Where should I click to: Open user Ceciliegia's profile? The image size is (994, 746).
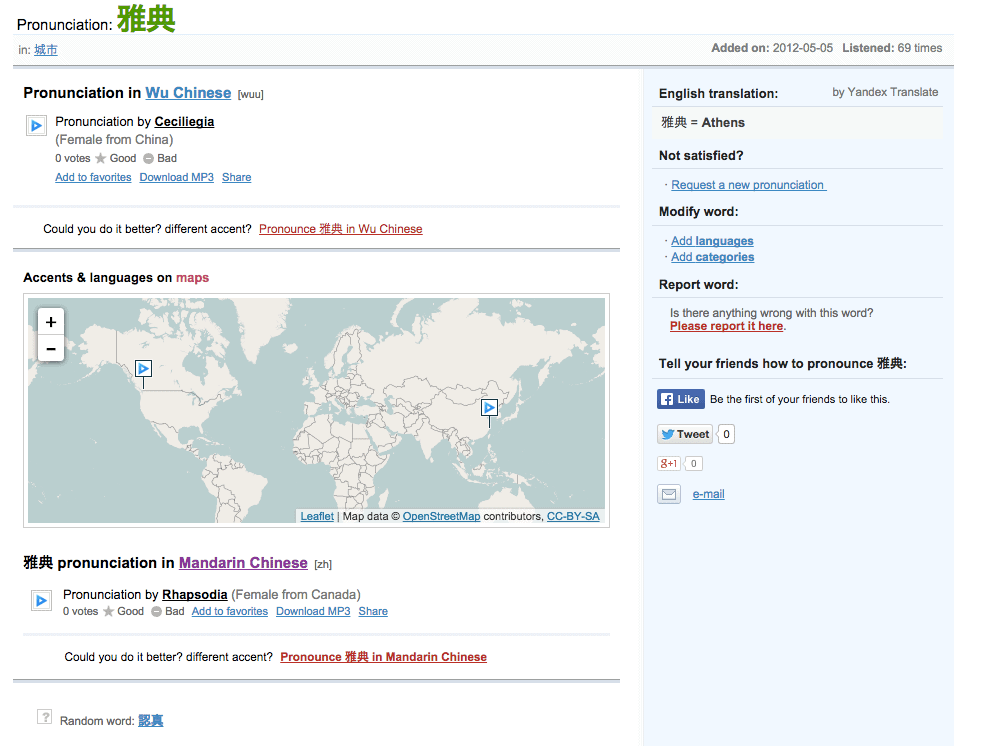tap(184, 122)
